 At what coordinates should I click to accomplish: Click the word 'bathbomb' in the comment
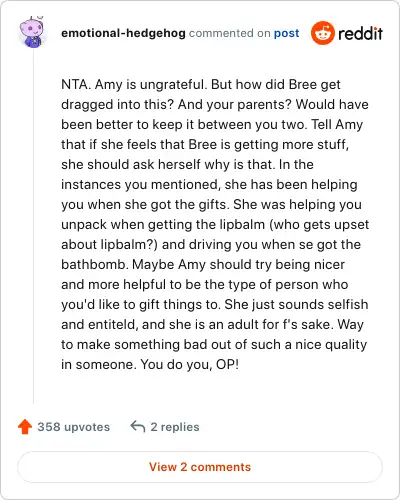click(93, 264)
